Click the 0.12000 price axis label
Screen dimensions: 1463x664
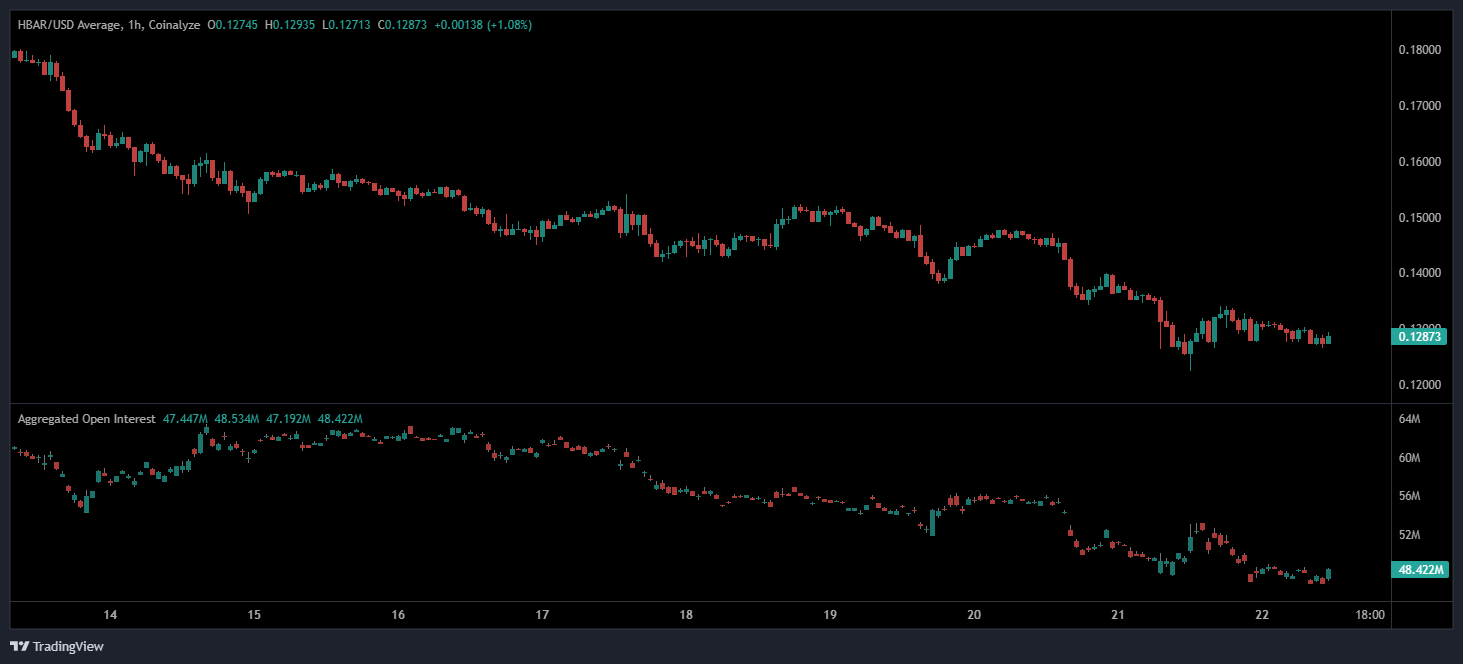(1420, 385)
